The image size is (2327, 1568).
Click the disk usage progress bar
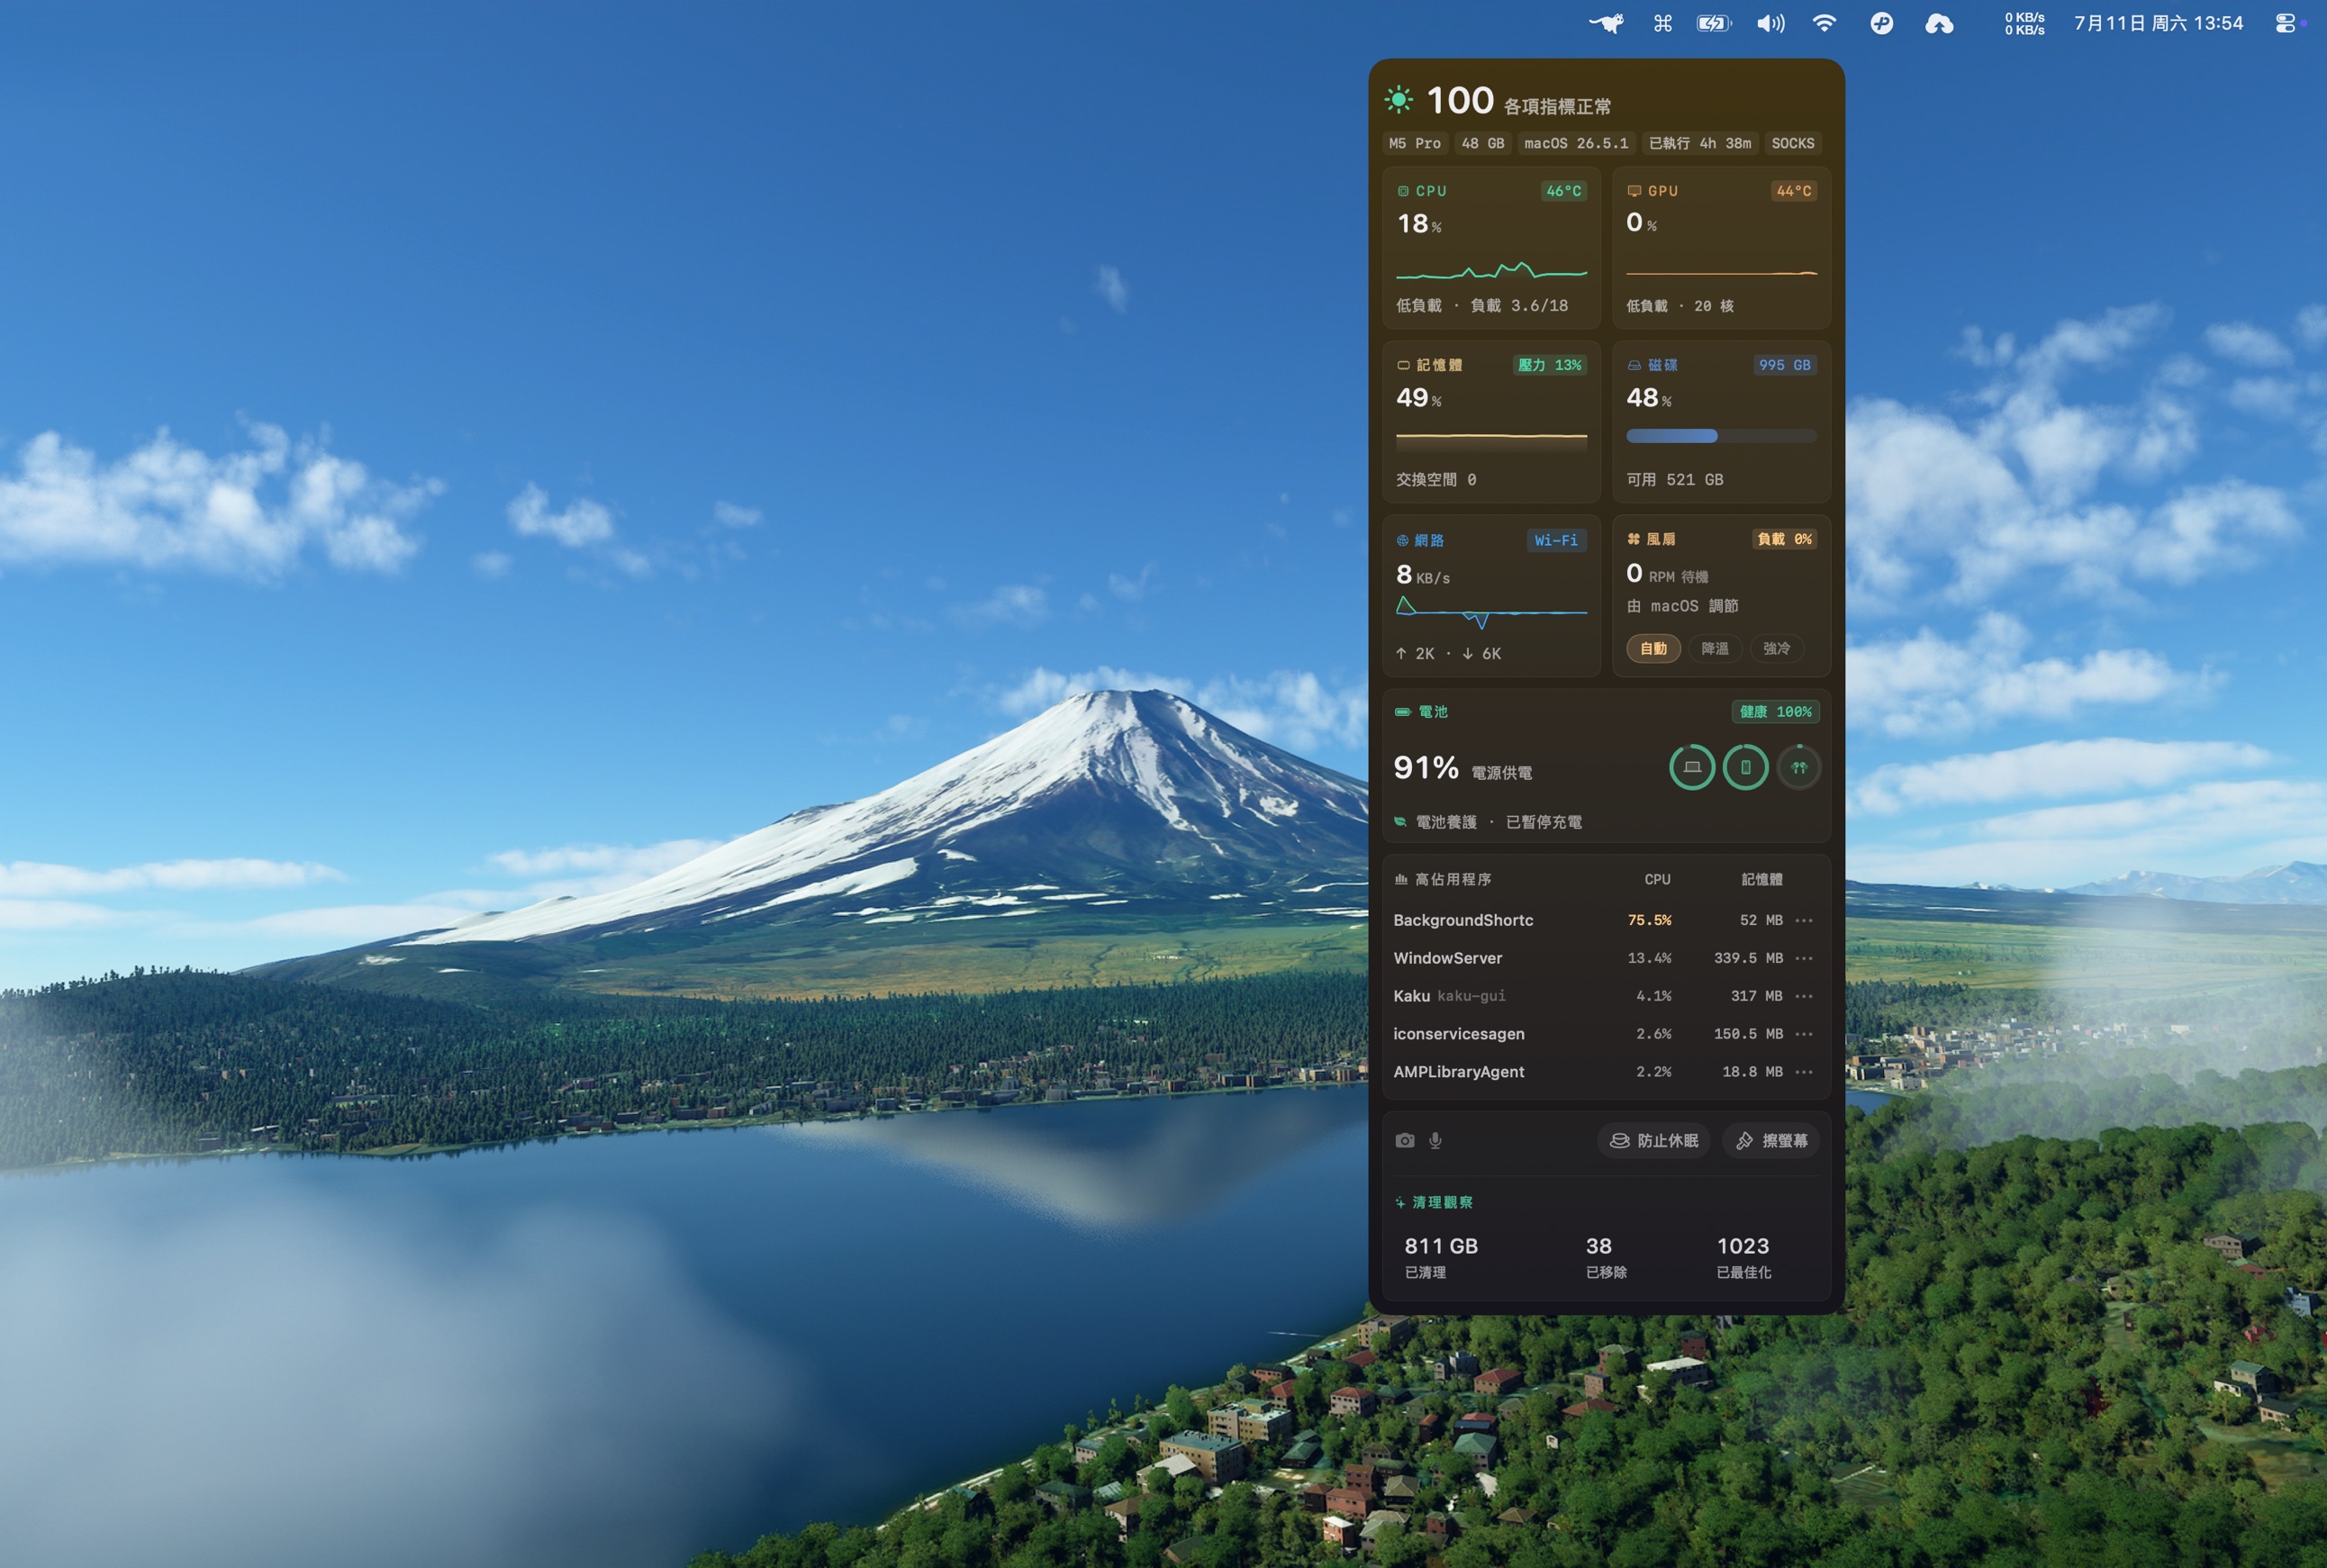1721,436
